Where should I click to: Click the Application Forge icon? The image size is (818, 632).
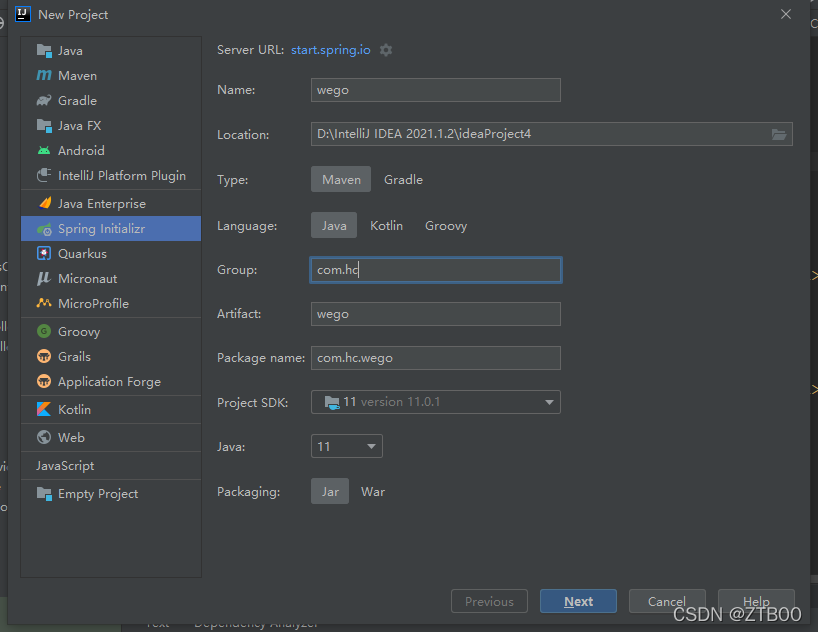click(x=44, y=381)
